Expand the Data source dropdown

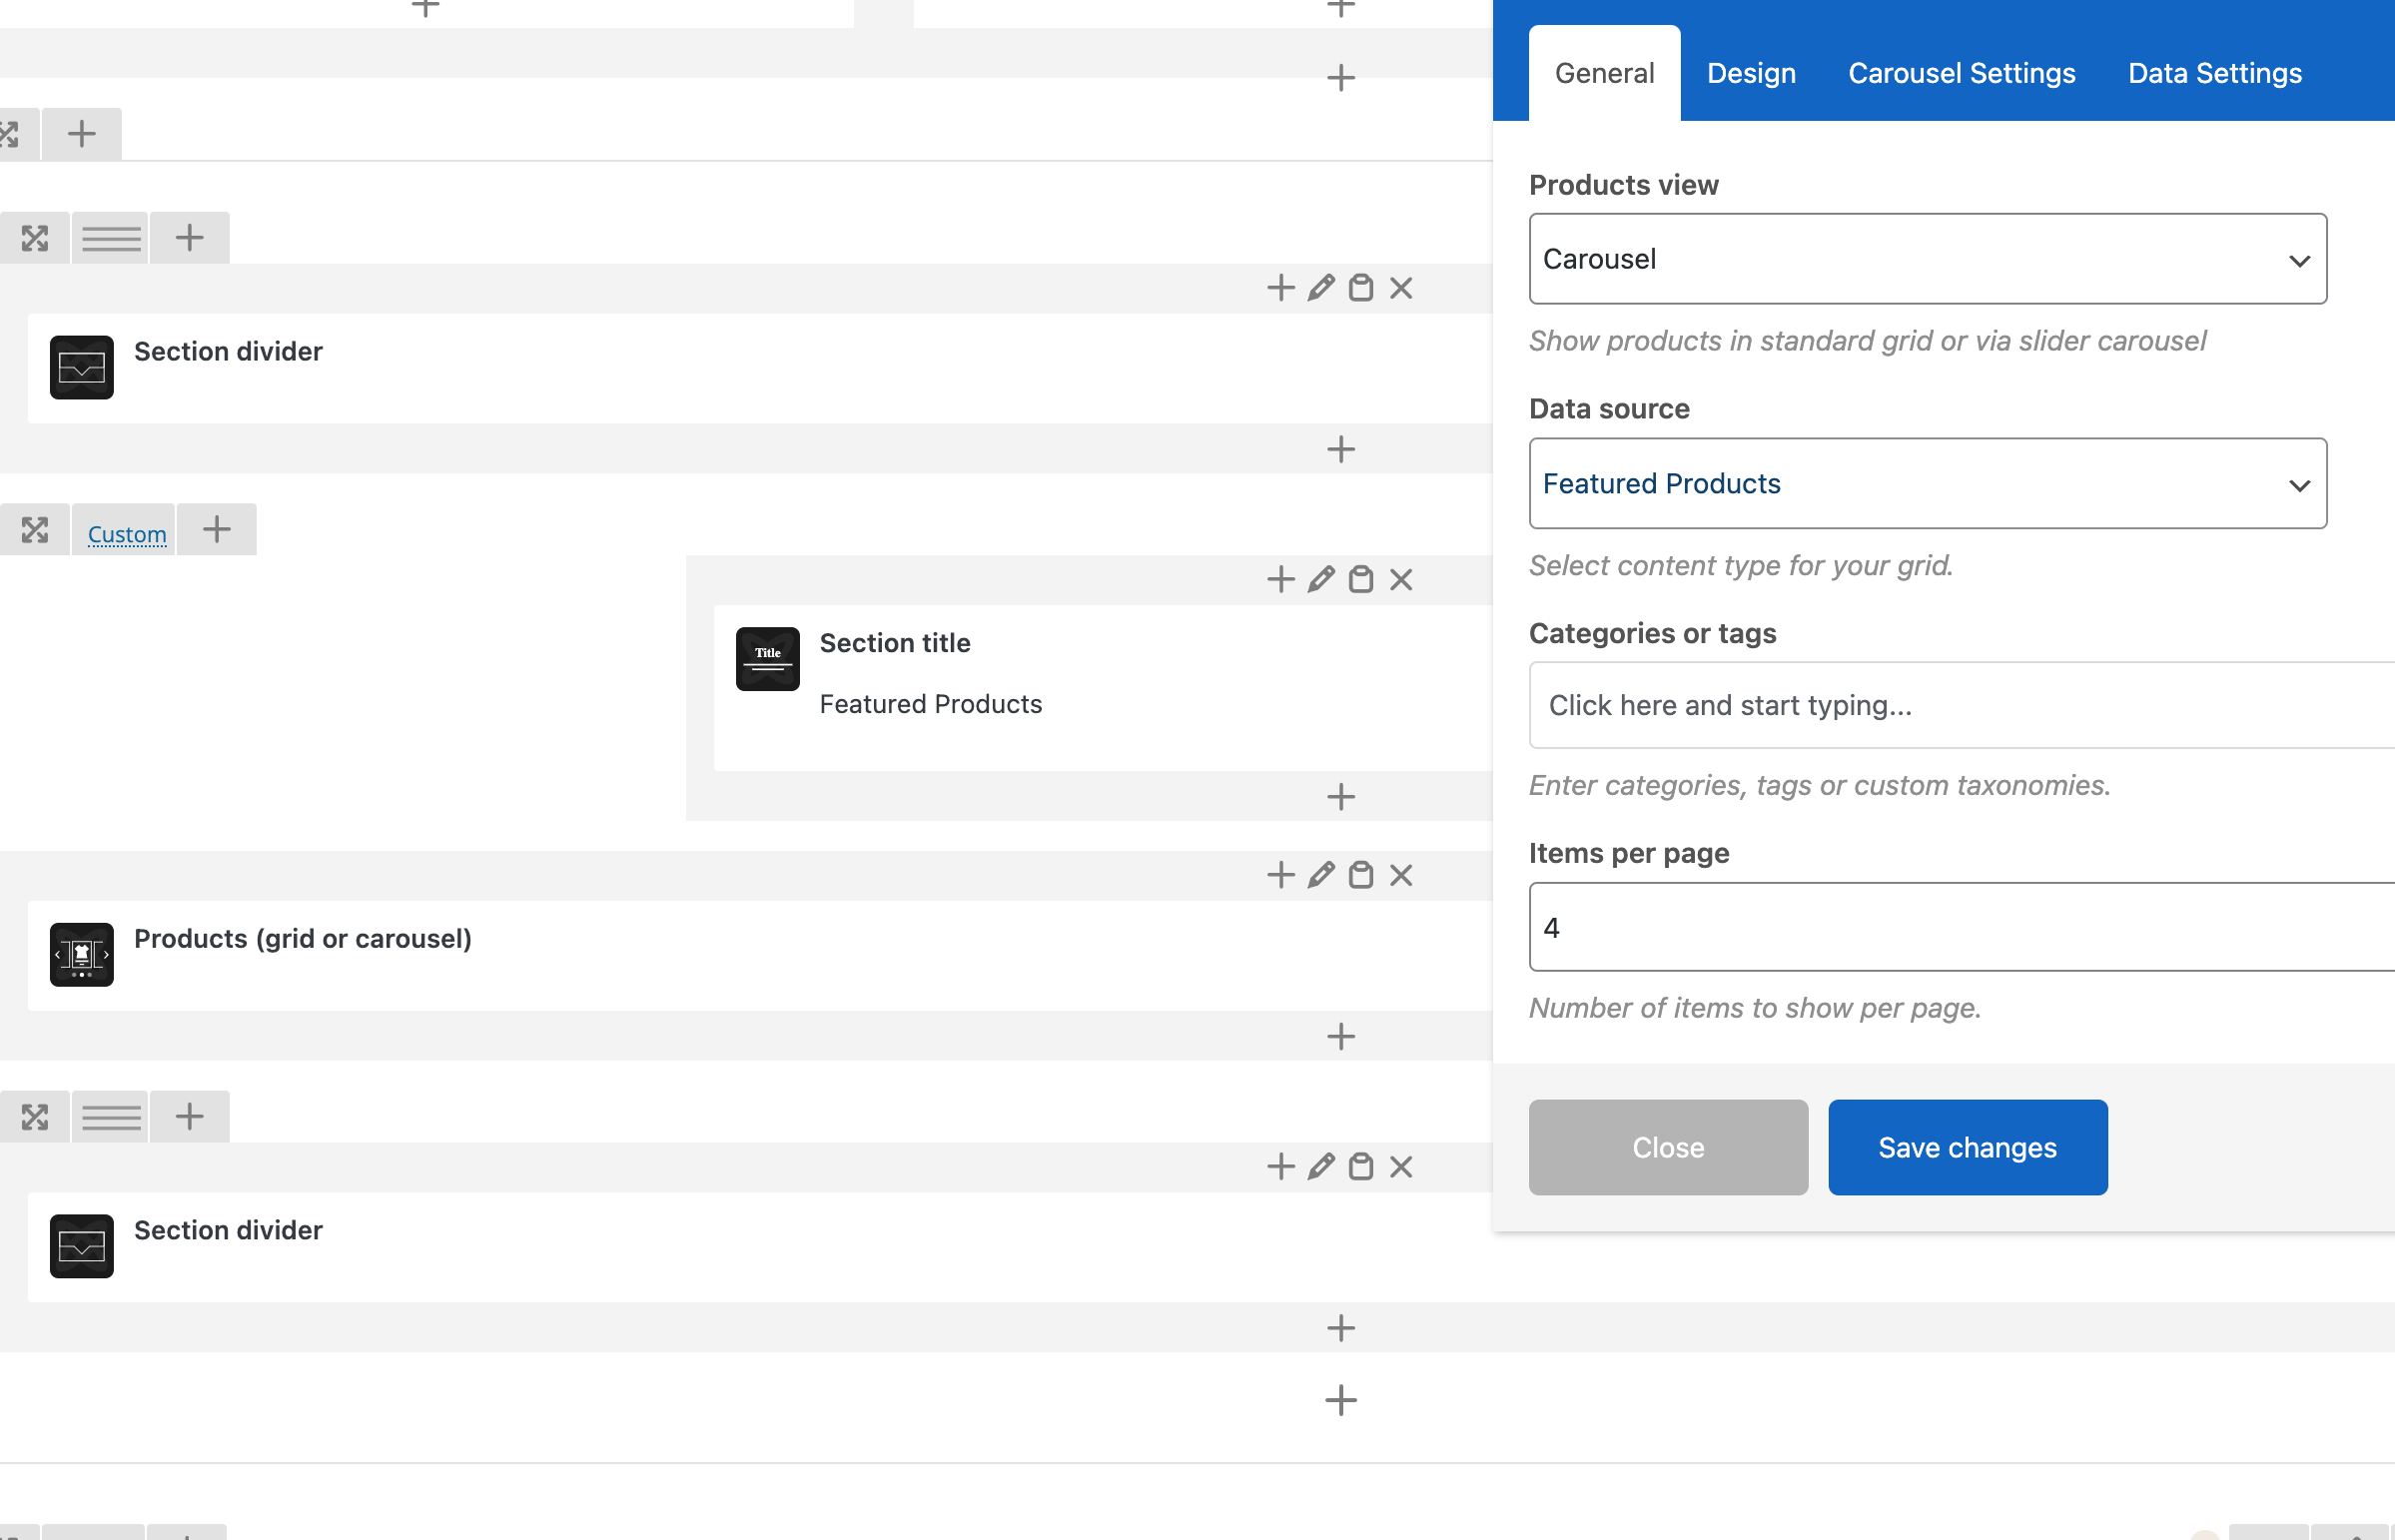[1927, 484]
